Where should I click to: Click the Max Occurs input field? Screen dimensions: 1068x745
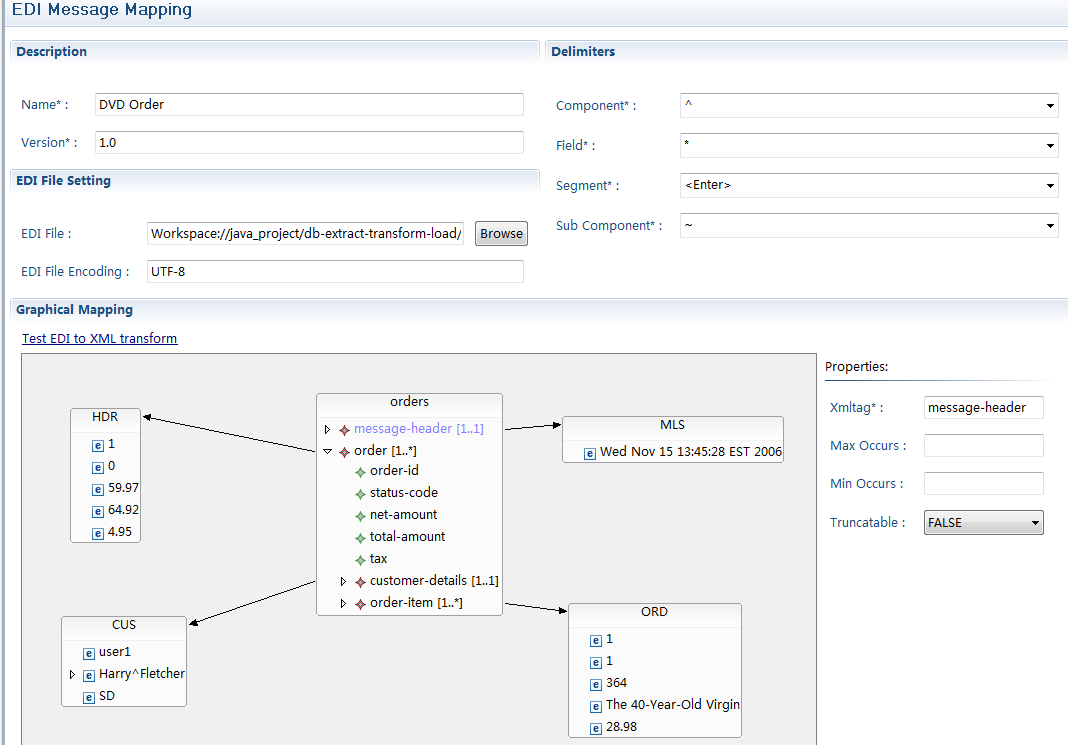point(983,446)
